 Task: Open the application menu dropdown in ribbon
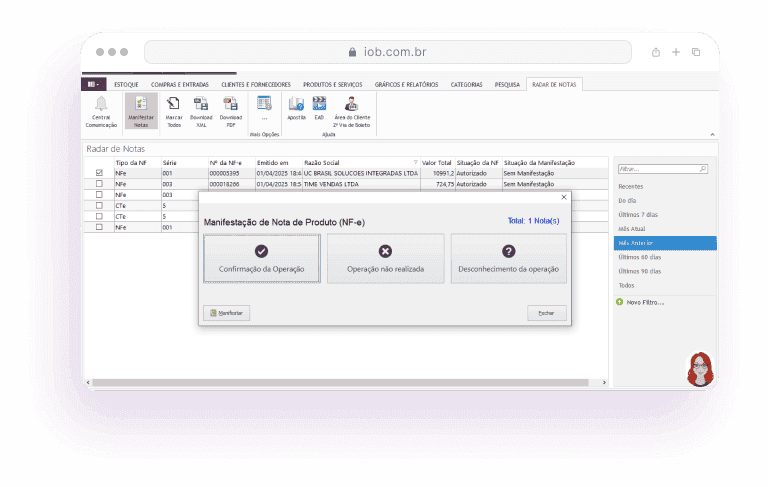coord(93,85)
